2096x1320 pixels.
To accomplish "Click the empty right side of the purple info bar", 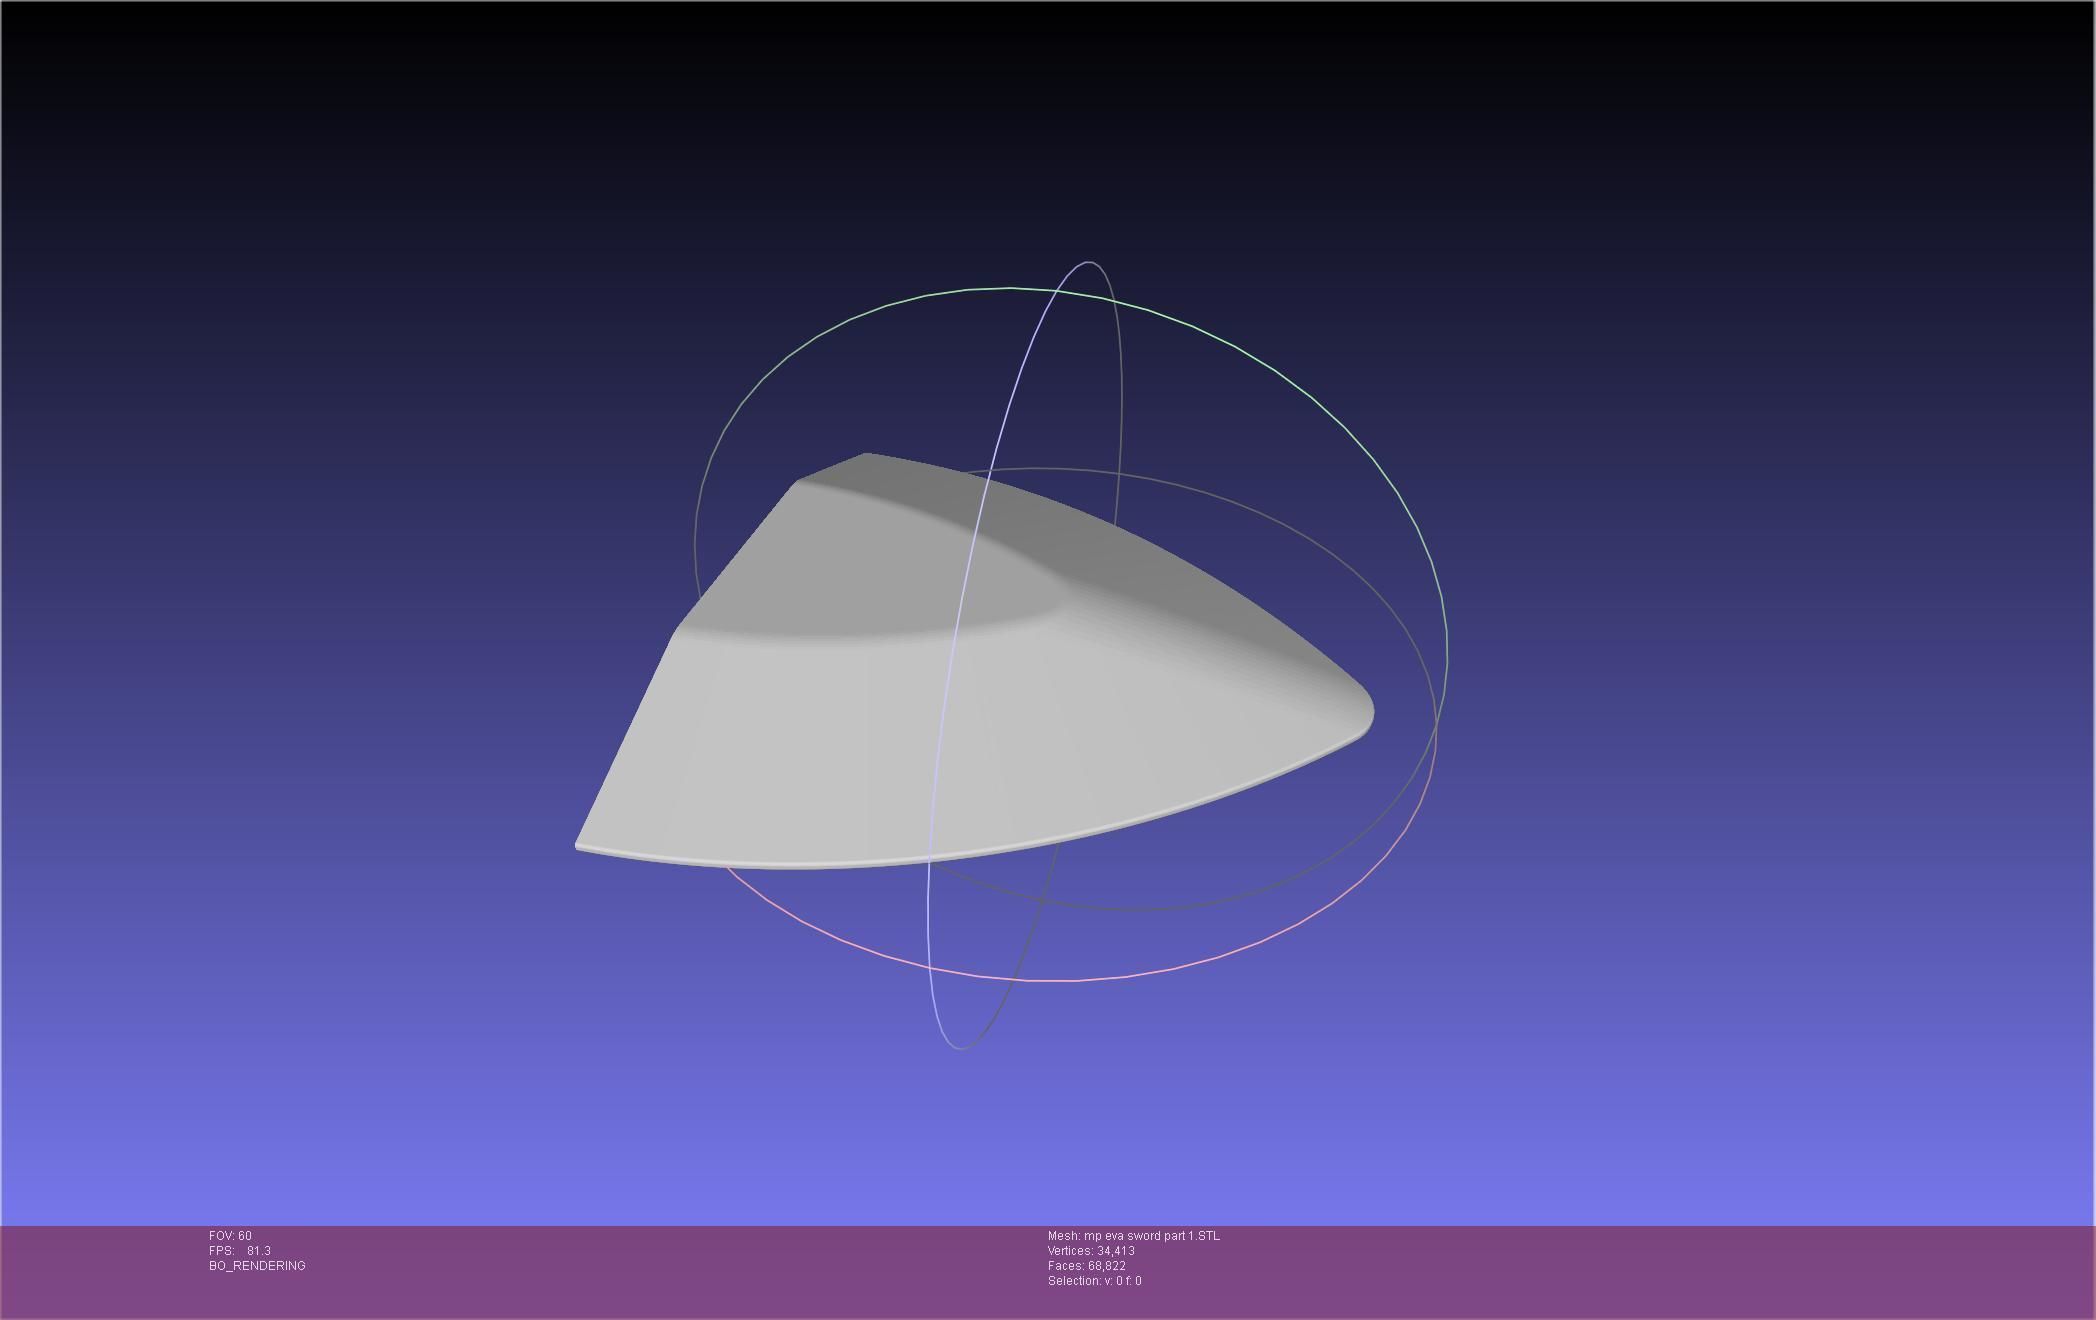I will point(1700,1270).
